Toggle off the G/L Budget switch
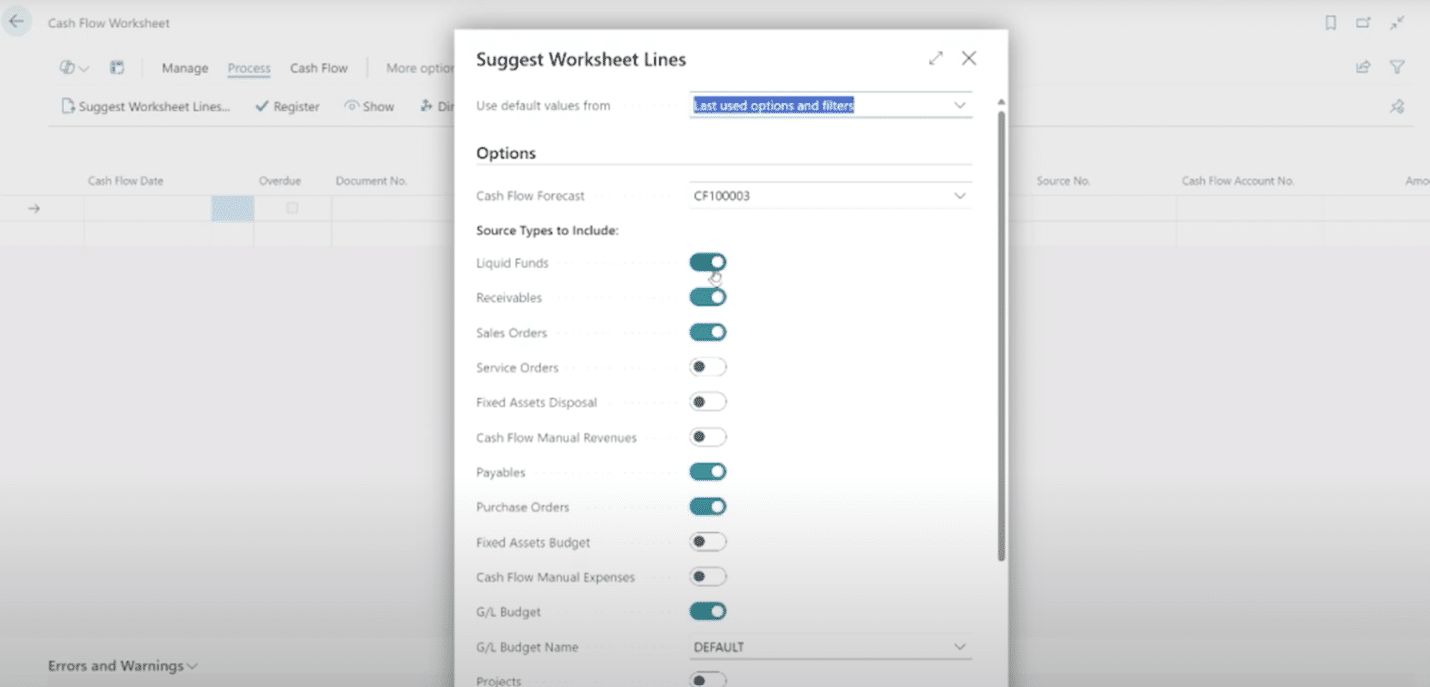1430x687 pixels. coord(708,612)
